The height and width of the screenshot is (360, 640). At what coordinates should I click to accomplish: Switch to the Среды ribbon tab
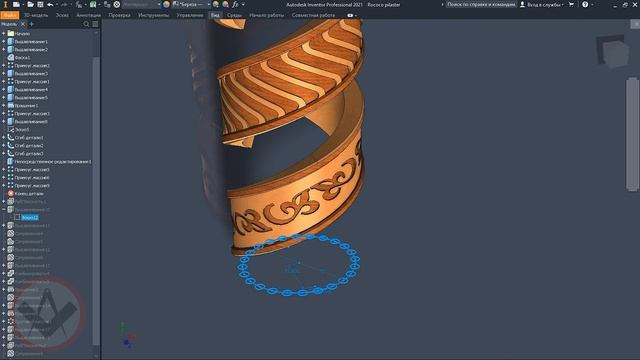click(x=234, y=15)
